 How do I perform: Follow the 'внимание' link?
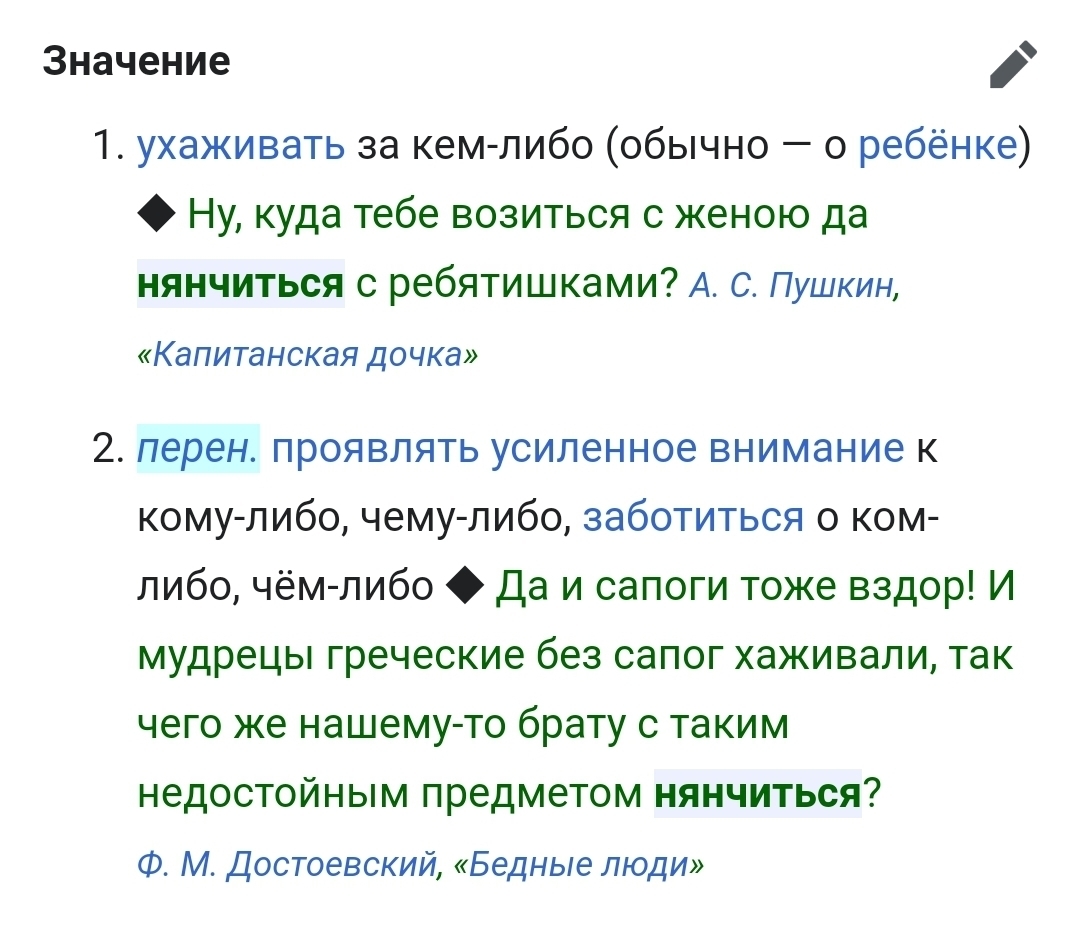click(x=806, y=450)
